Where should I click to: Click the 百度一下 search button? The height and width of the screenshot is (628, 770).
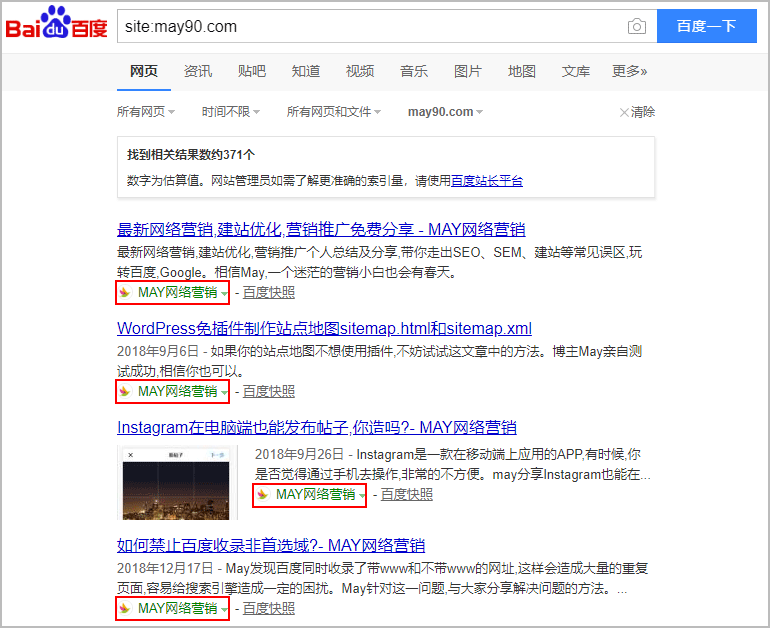tap(707, 26)
